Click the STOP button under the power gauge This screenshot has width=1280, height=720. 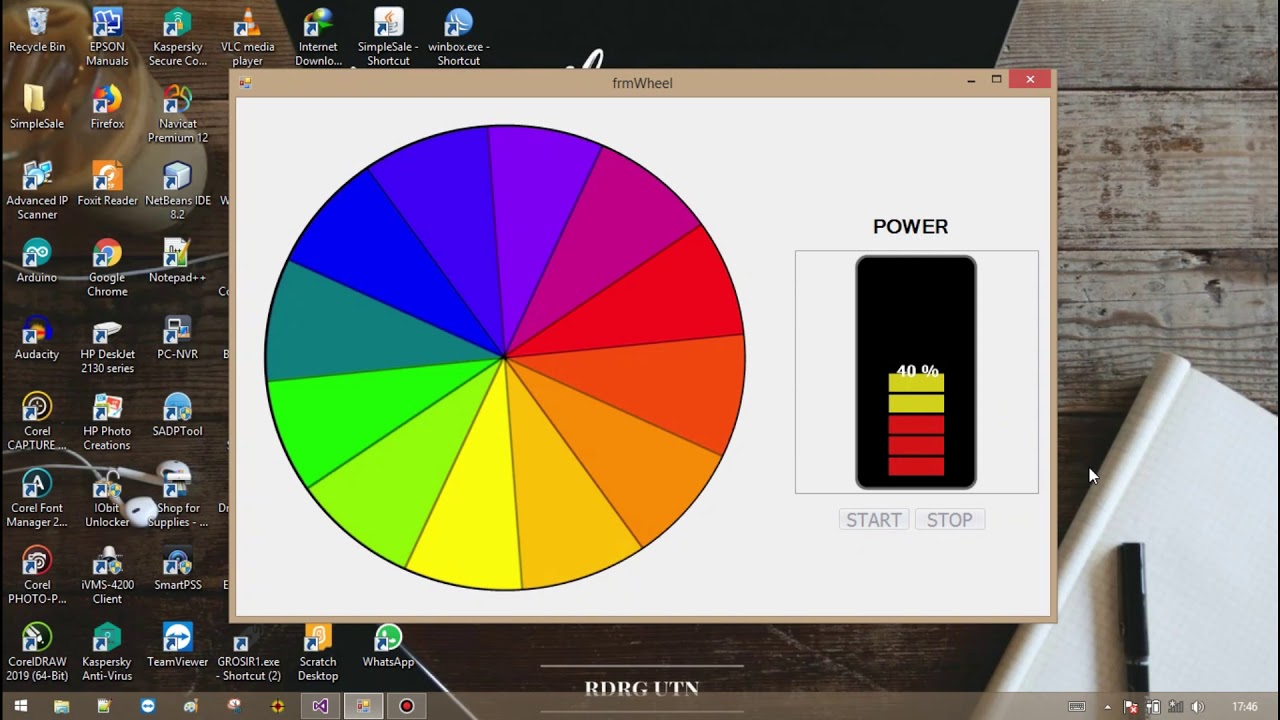(949, 520)
